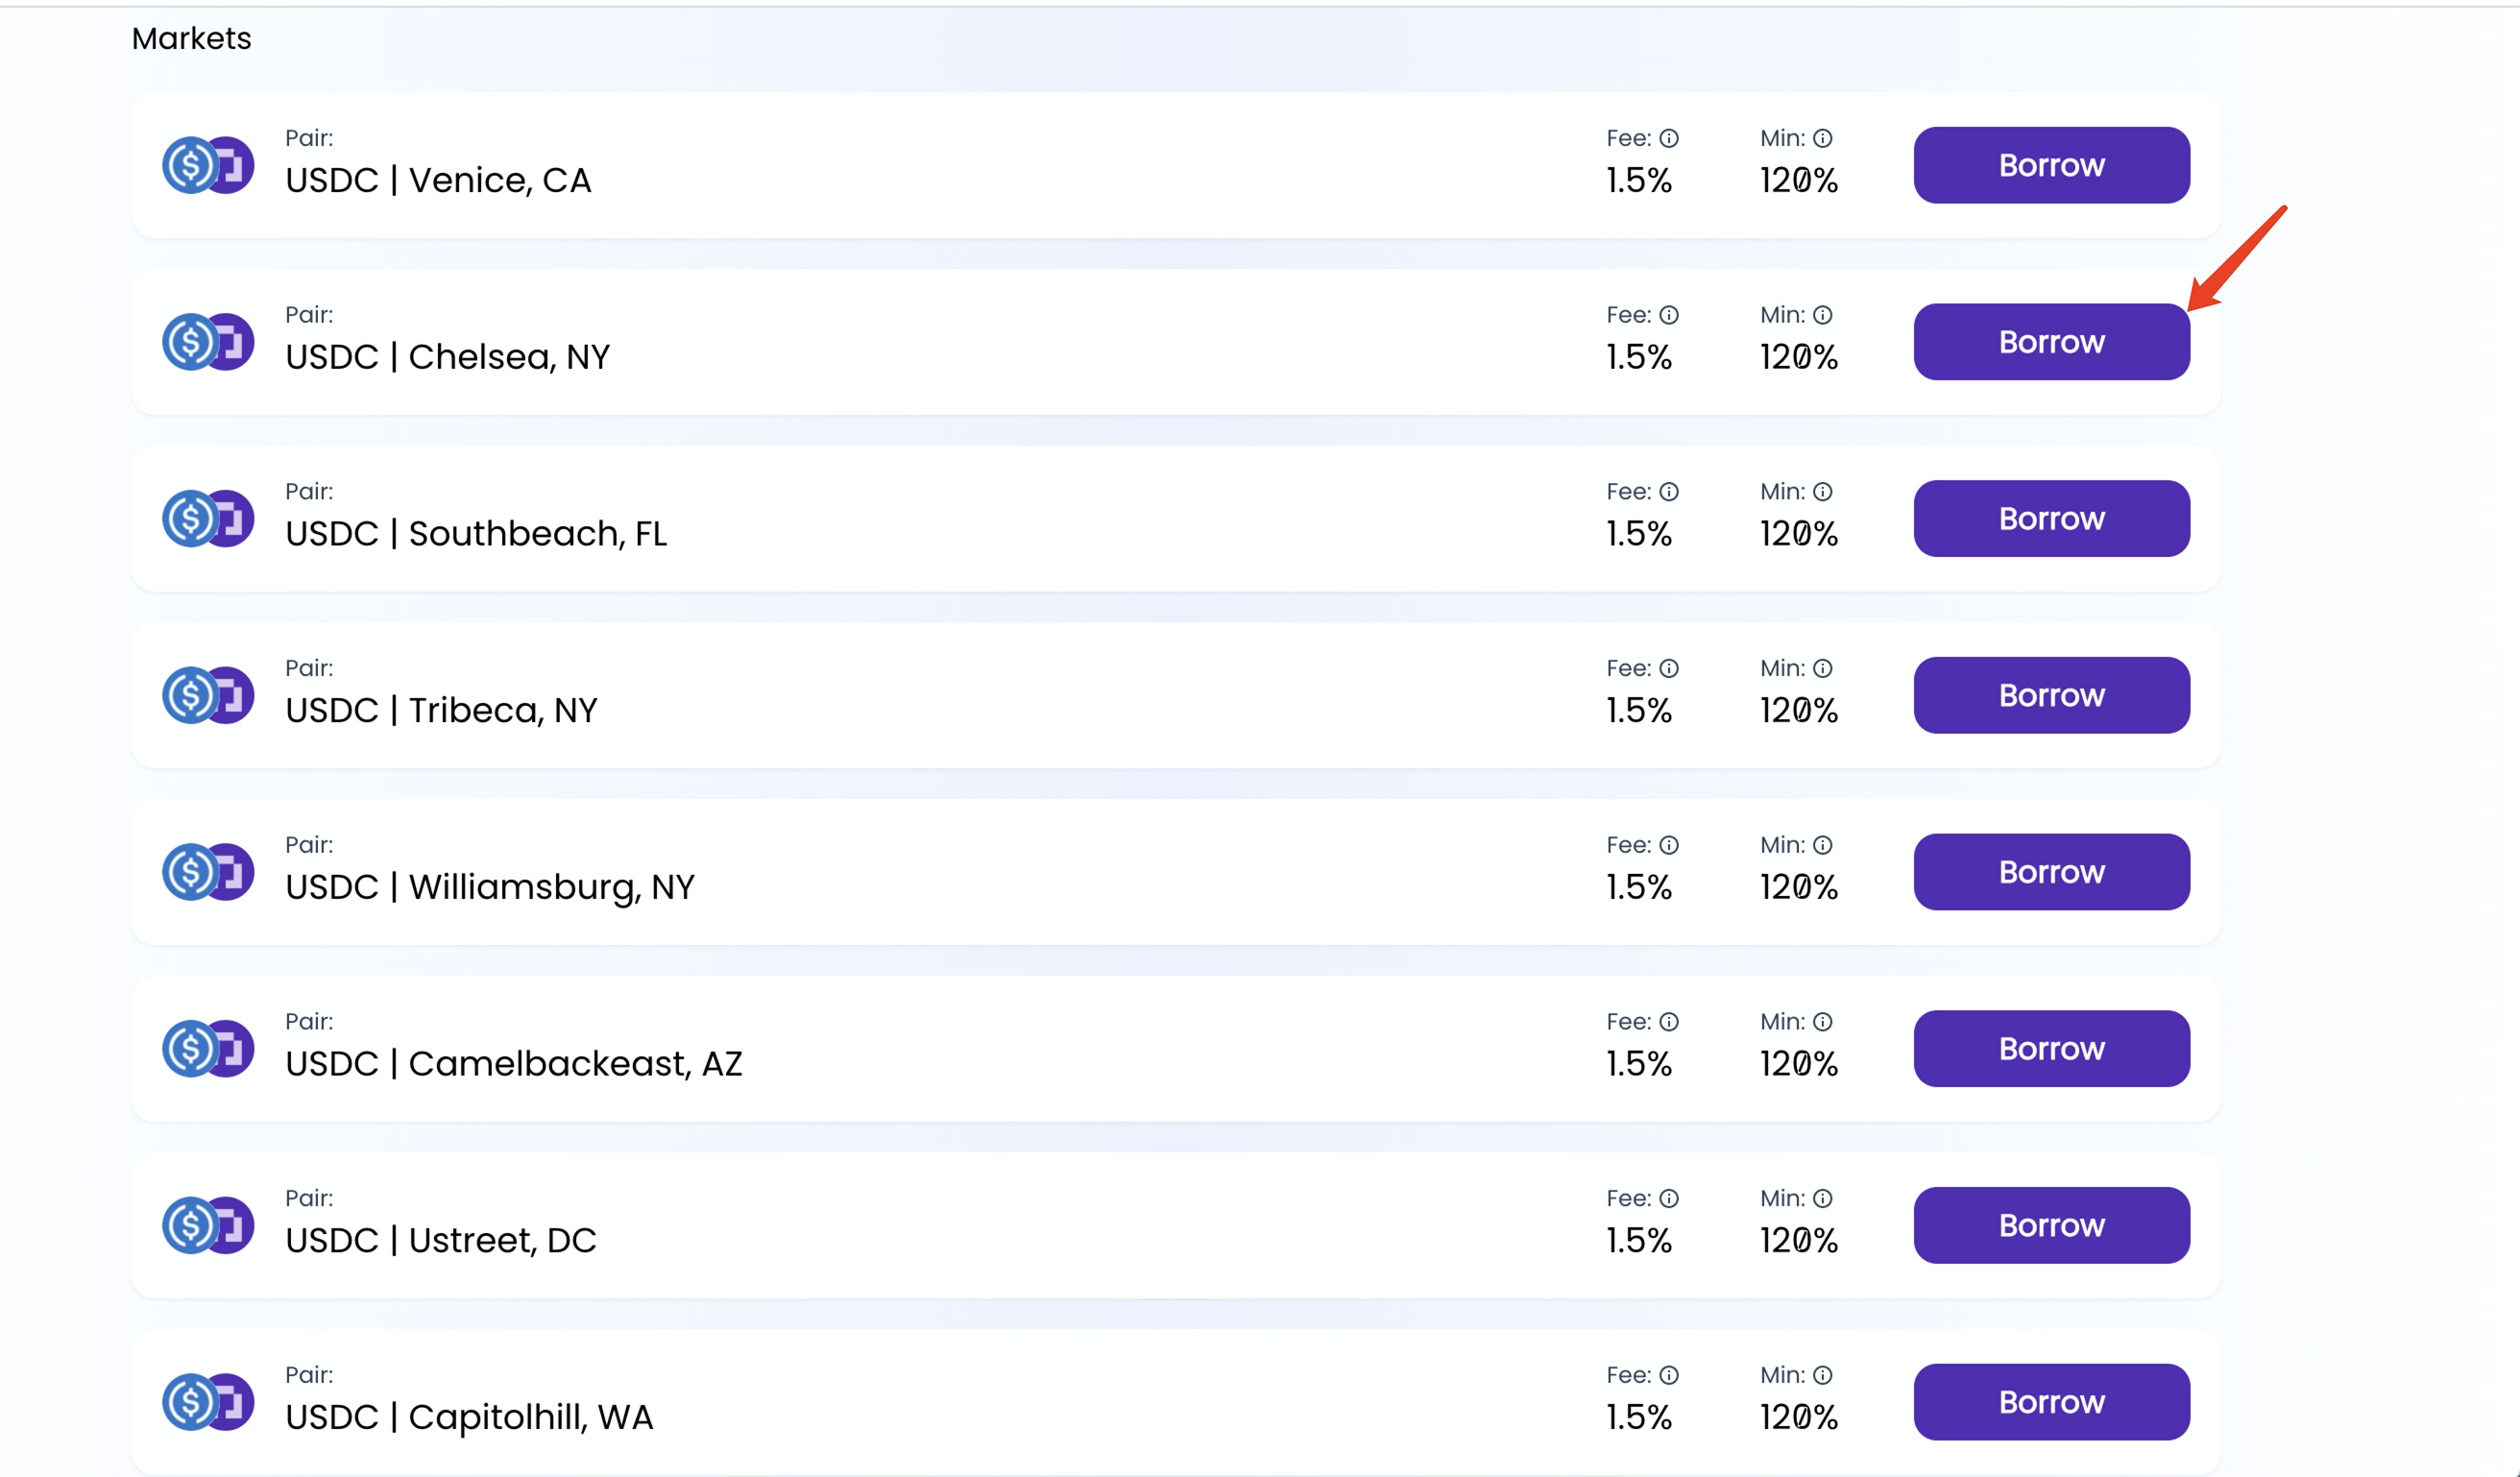
Task: Click the Min info icon for Ustreet, DC
Action: click(1823, 1198)
